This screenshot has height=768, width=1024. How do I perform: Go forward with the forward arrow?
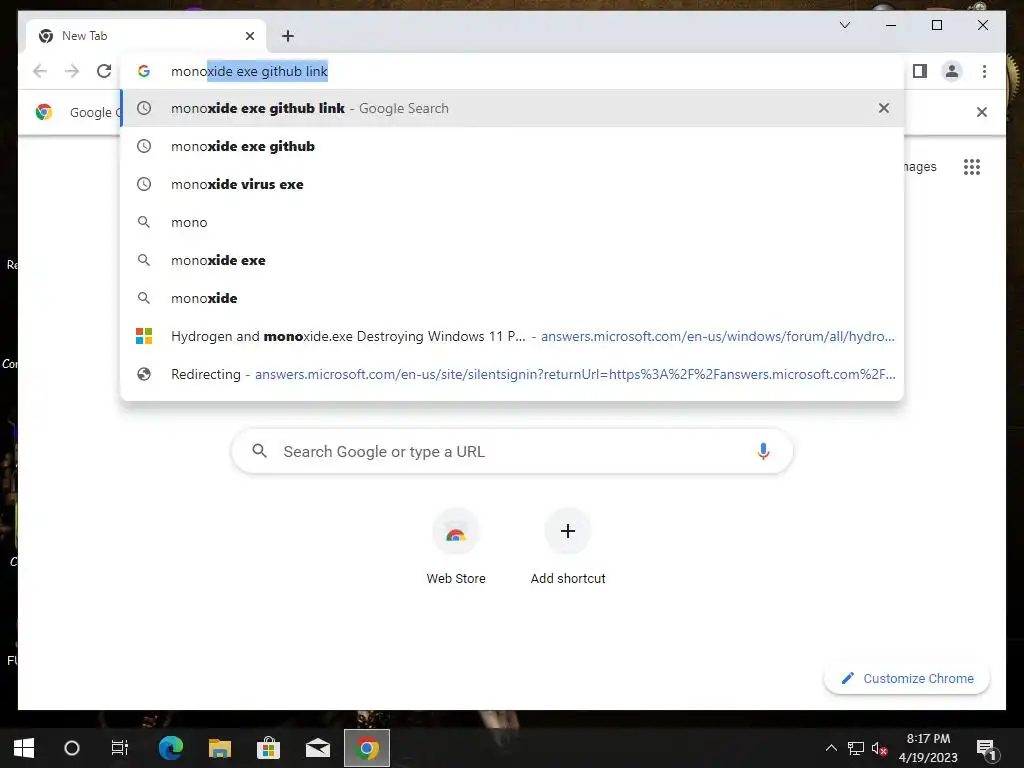(72, 71)
